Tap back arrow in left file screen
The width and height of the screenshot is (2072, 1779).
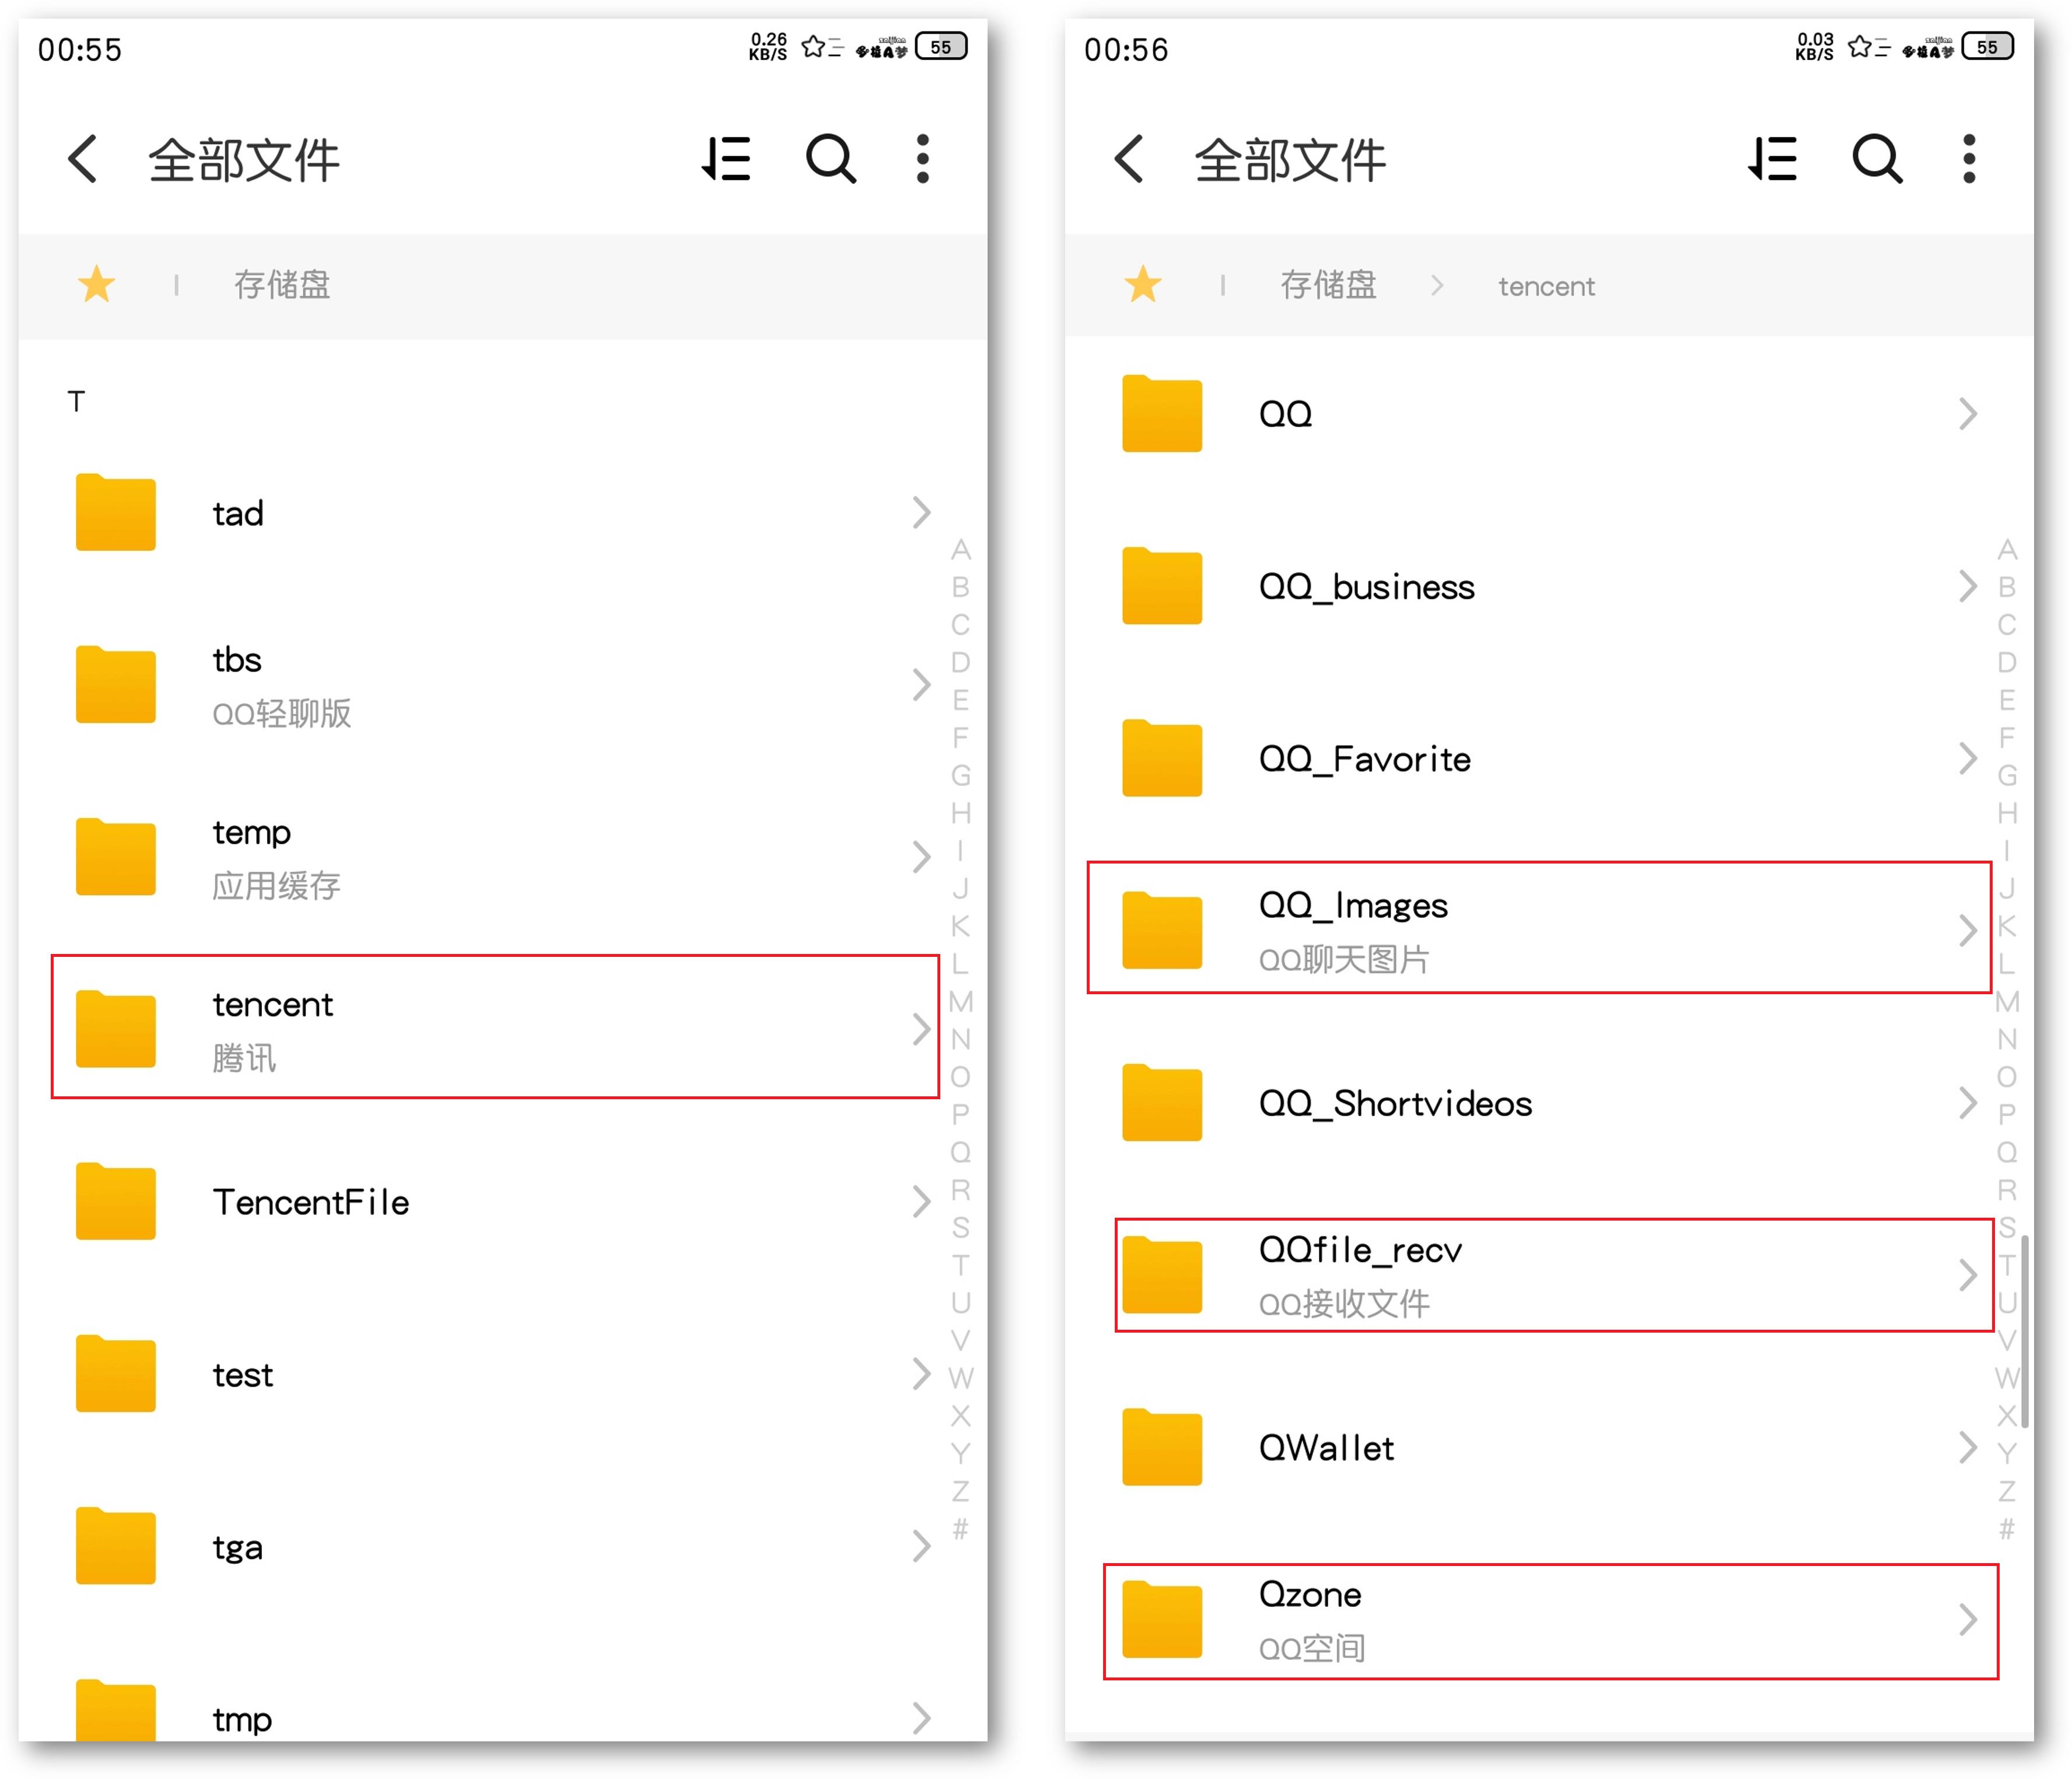pyautogui.click(x=83, y=159)
